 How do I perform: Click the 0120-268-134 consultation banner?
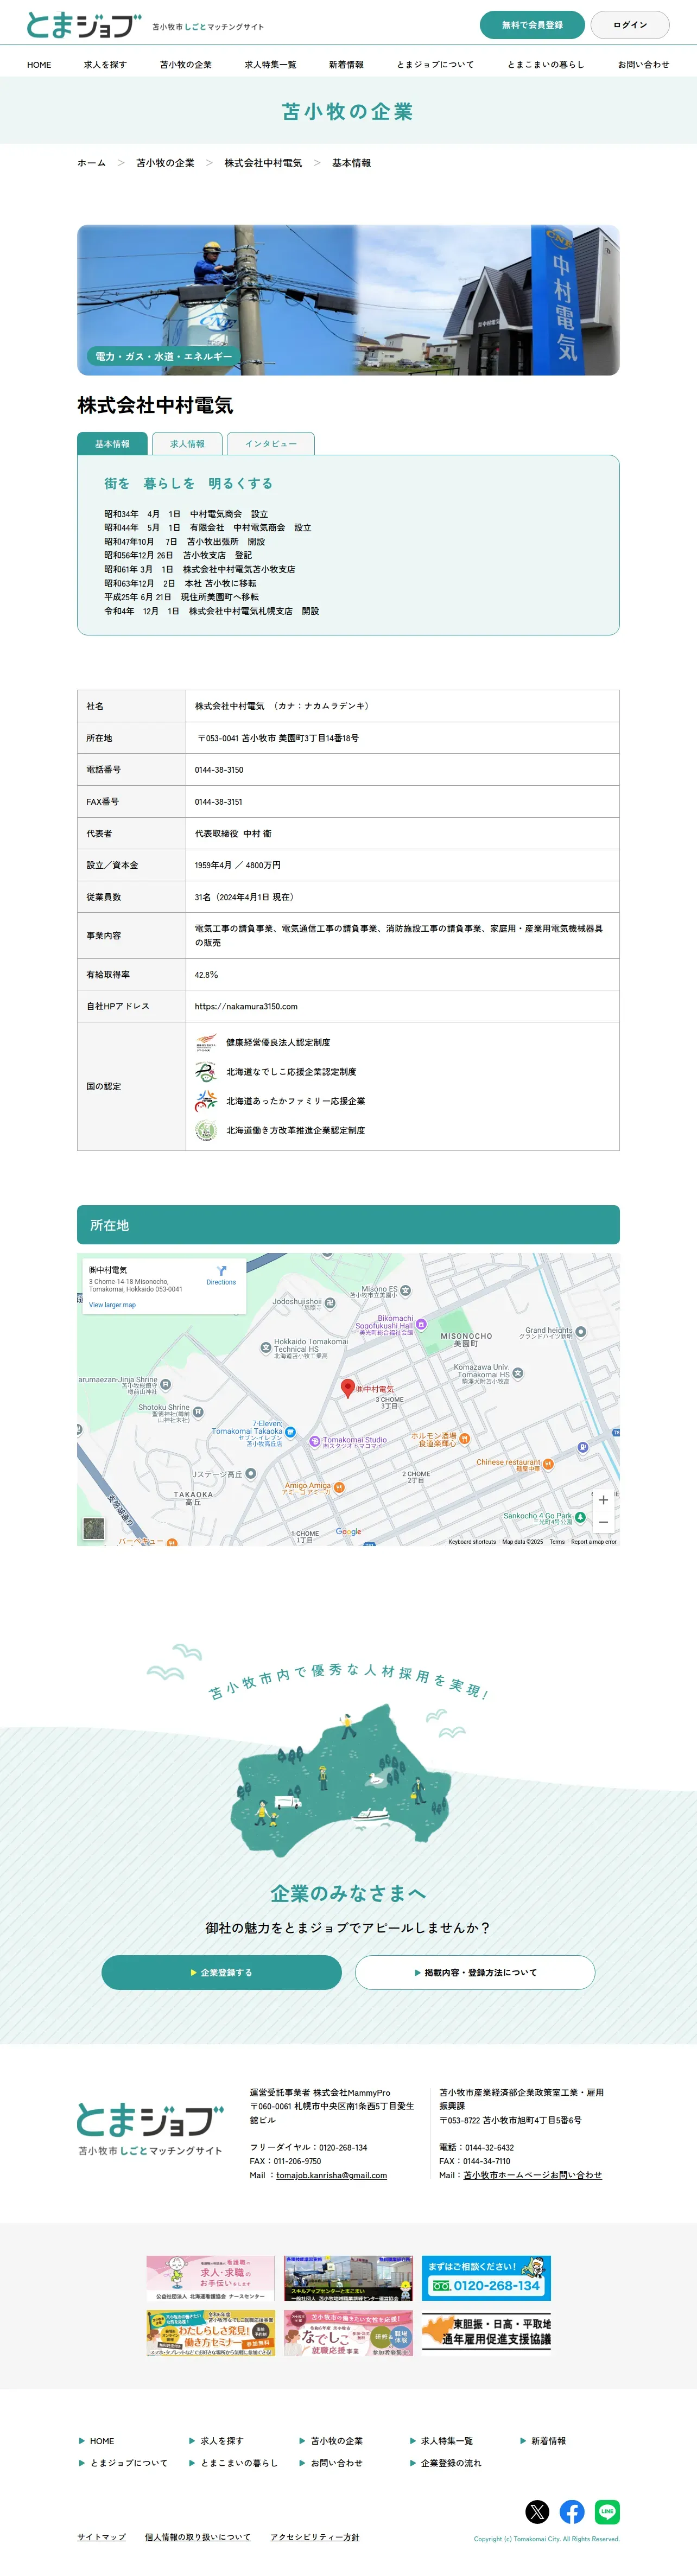486,2278
